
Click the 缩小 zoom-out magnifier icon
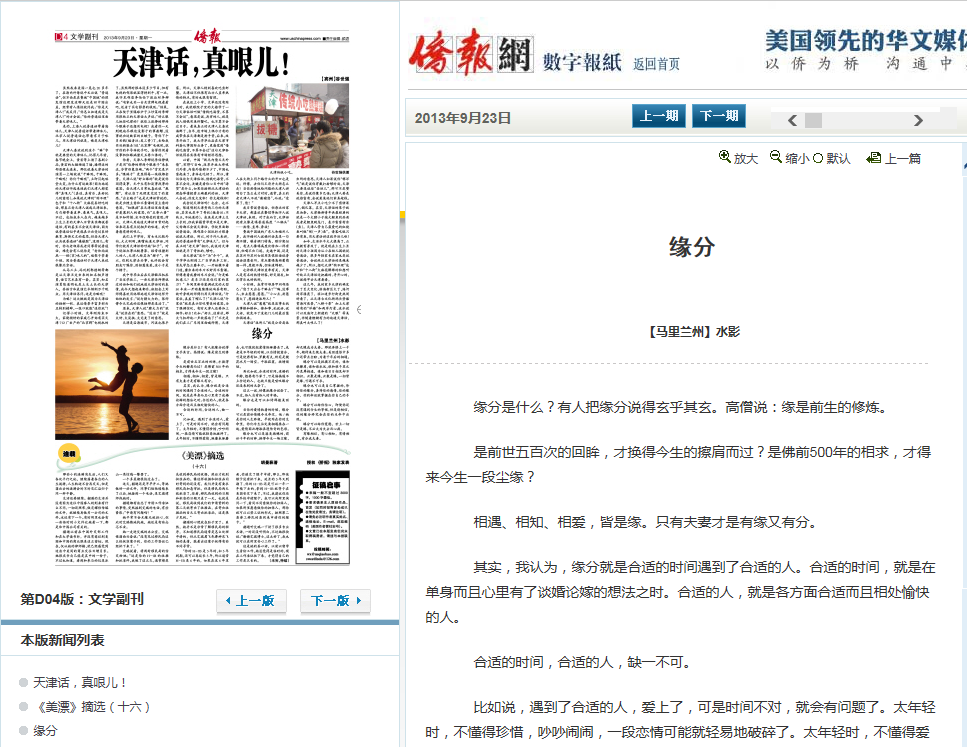coord(775,157)
